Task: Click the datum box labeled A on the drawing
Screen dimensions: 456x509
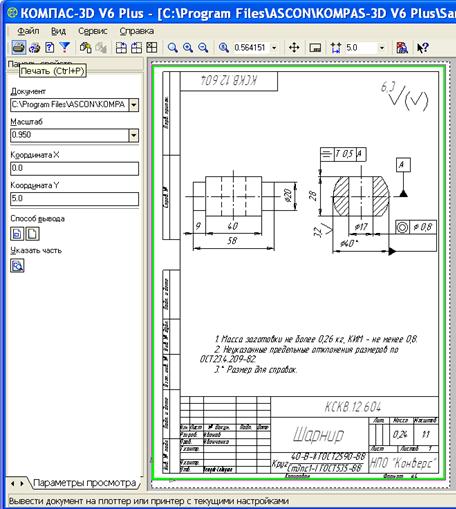Action: (x=403, y=165)
